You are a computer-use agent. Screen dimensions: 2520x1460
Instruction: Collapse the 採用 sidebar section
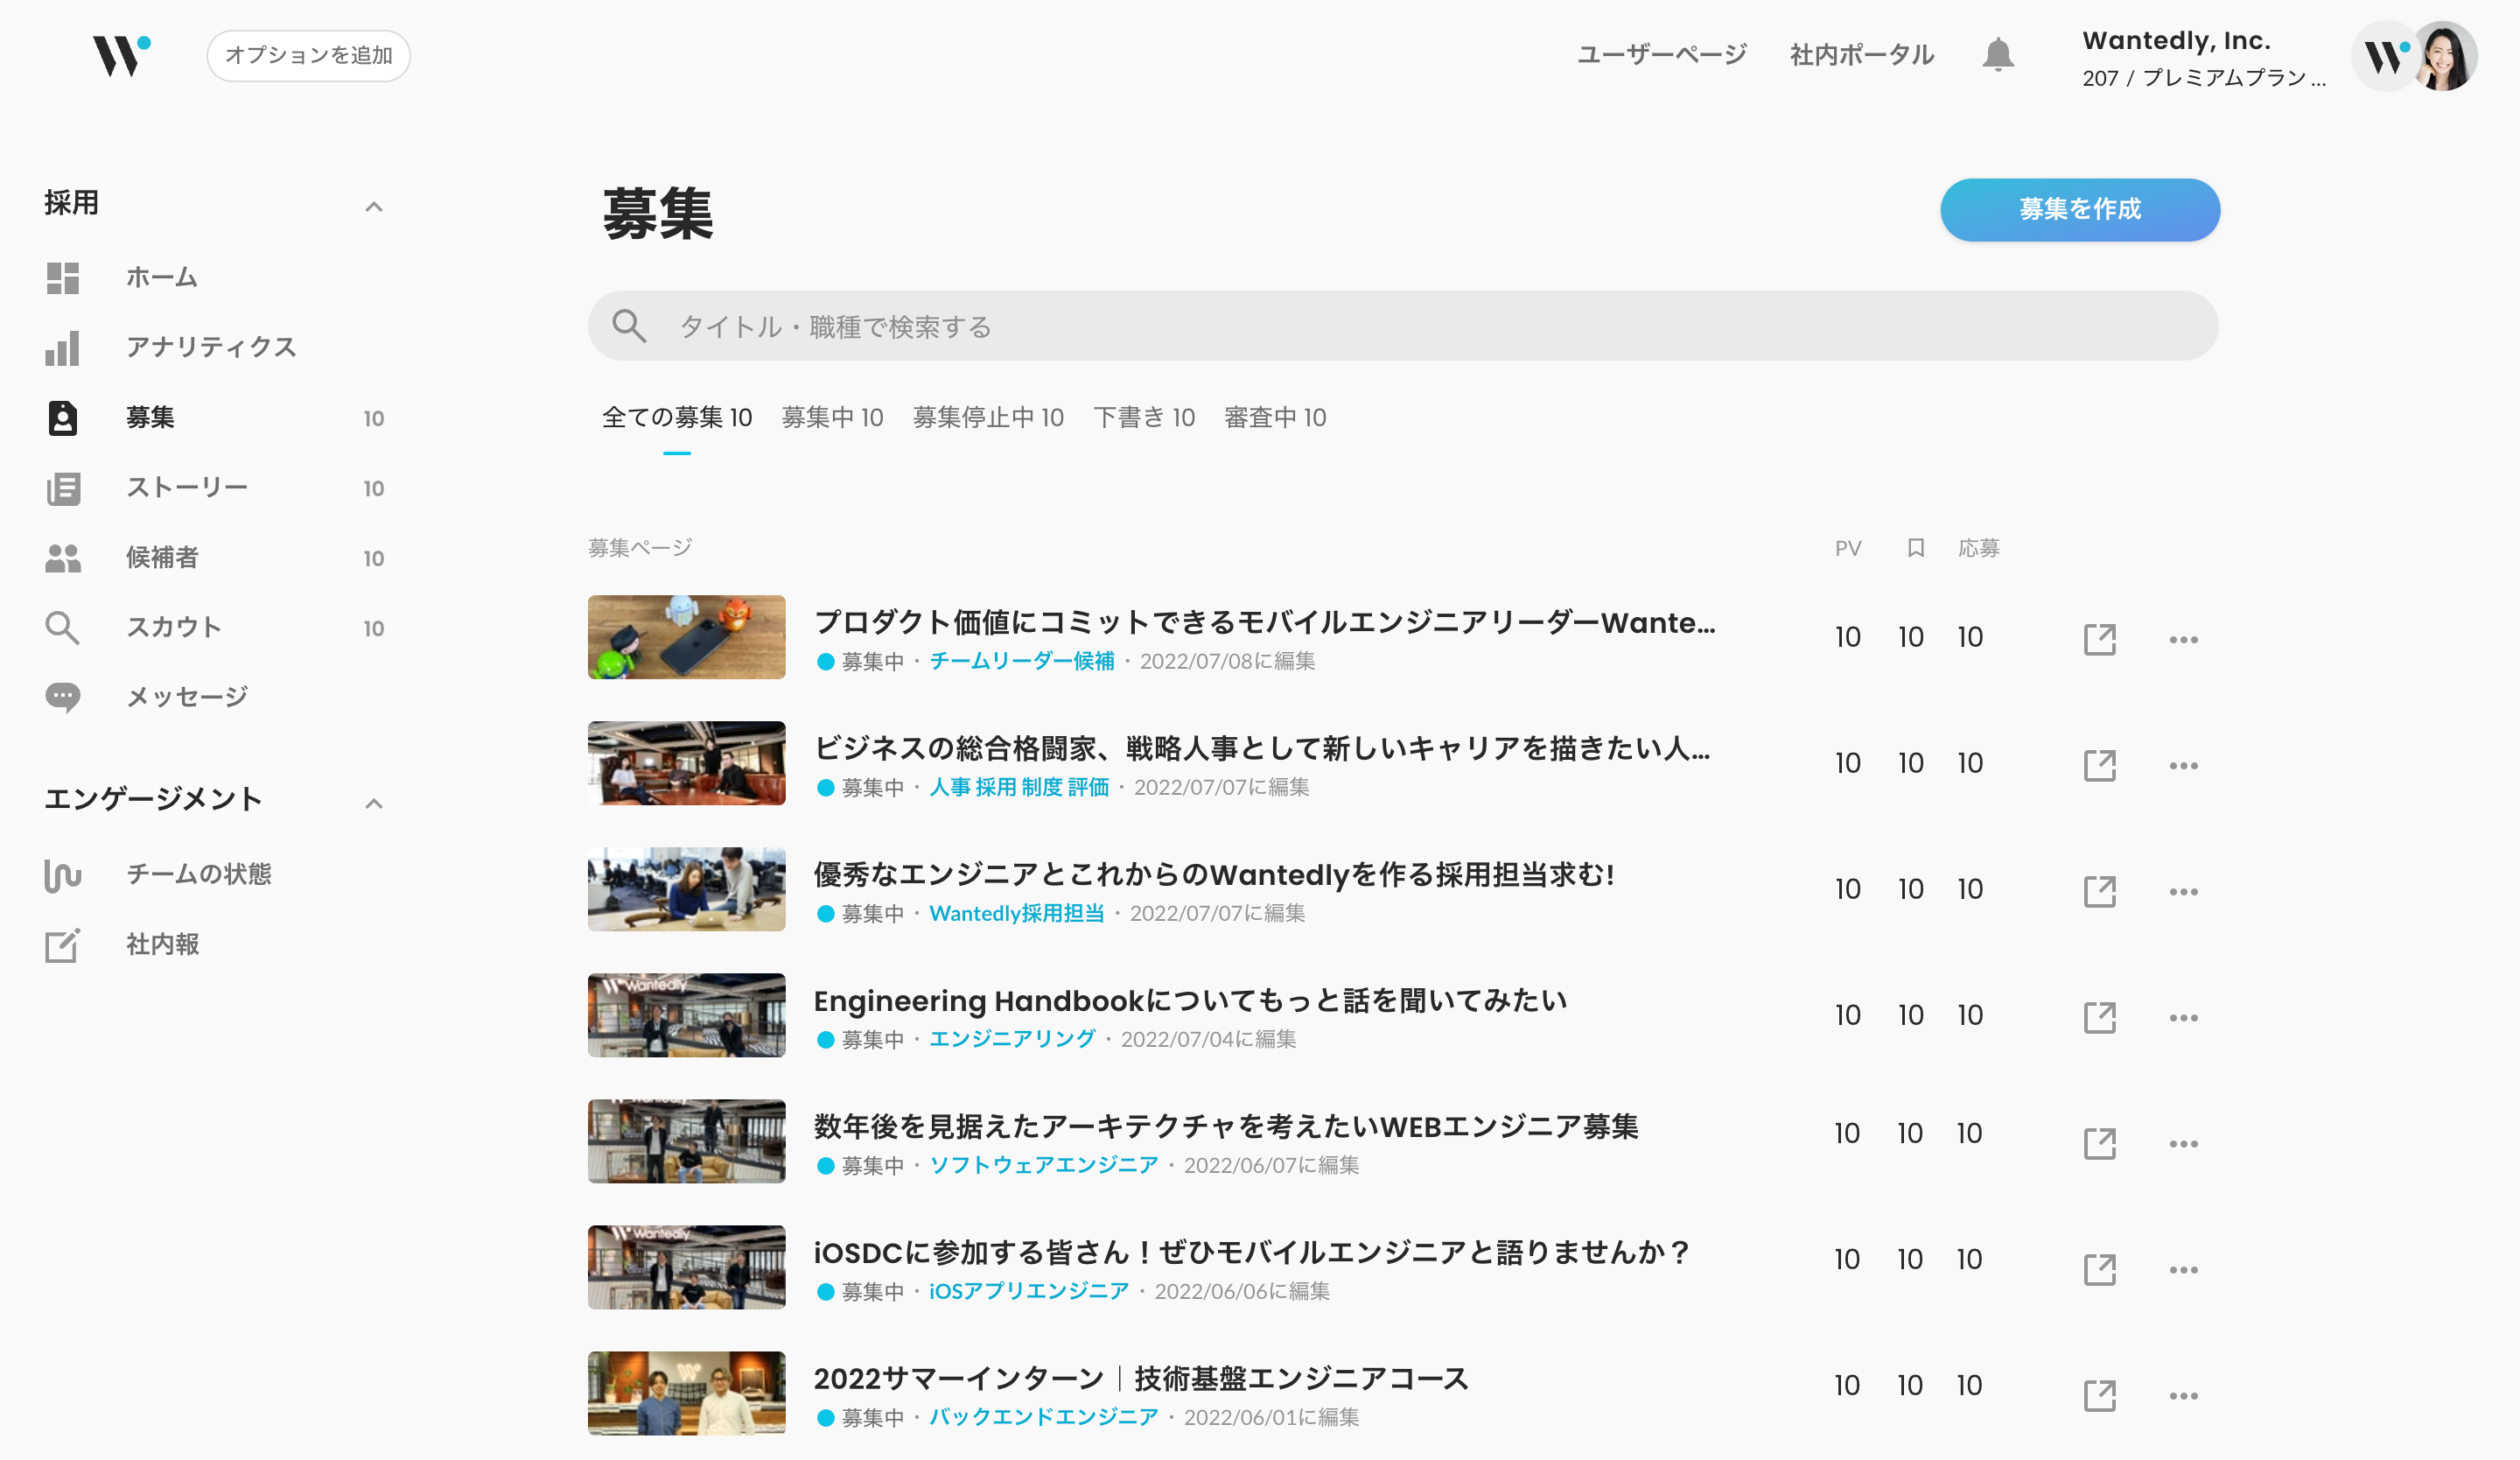[374, 207]
